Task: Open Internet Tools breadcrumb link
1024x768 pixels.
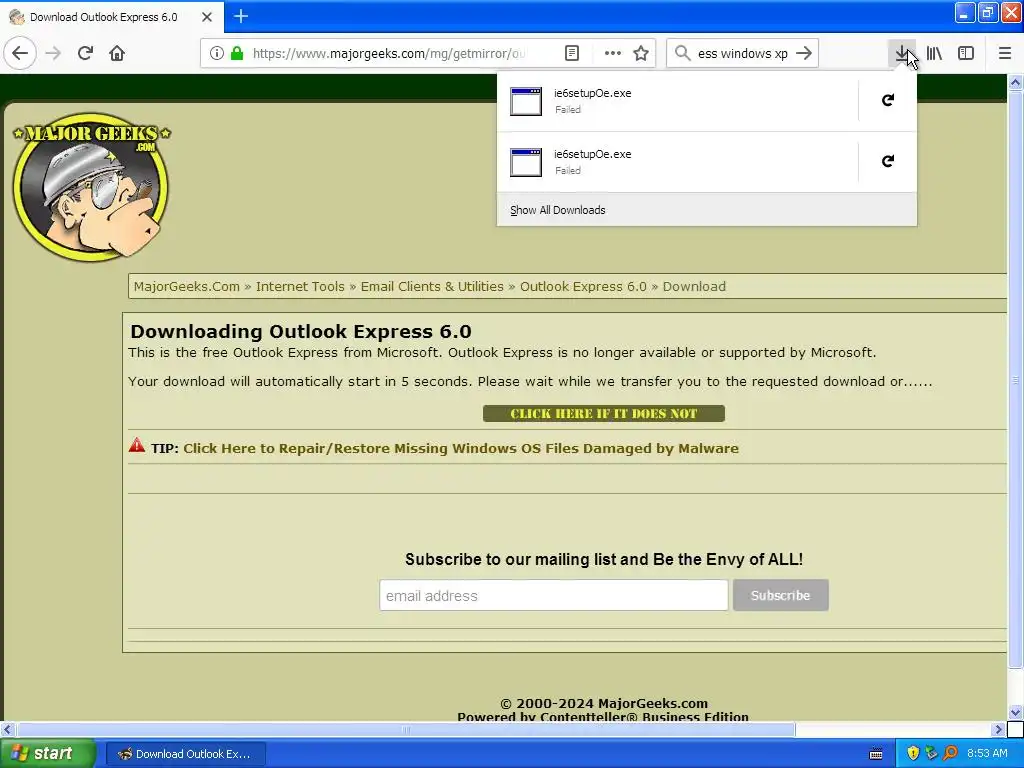Action: [300, 287]
